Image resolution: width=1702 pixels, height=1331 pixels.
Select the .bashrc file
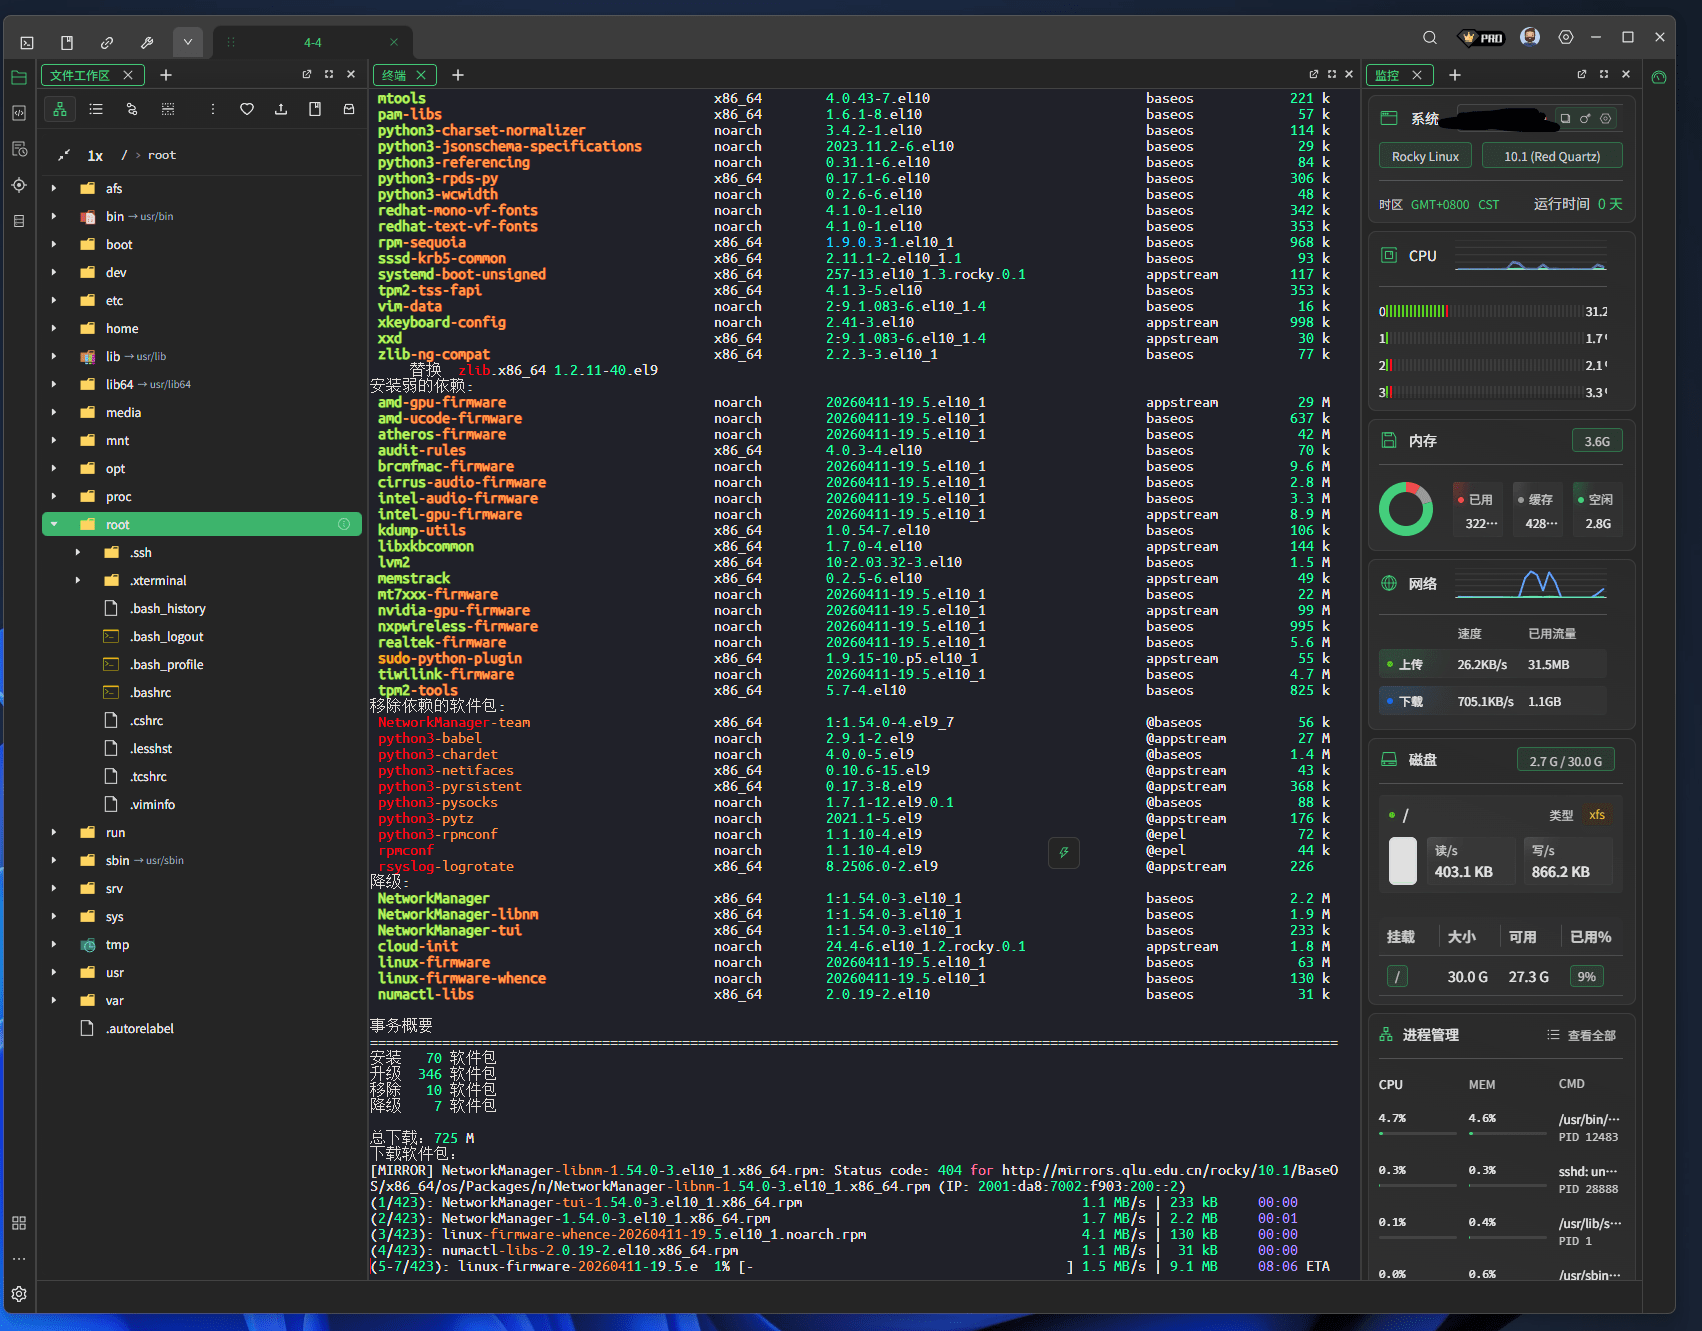(x=202, y=692)
